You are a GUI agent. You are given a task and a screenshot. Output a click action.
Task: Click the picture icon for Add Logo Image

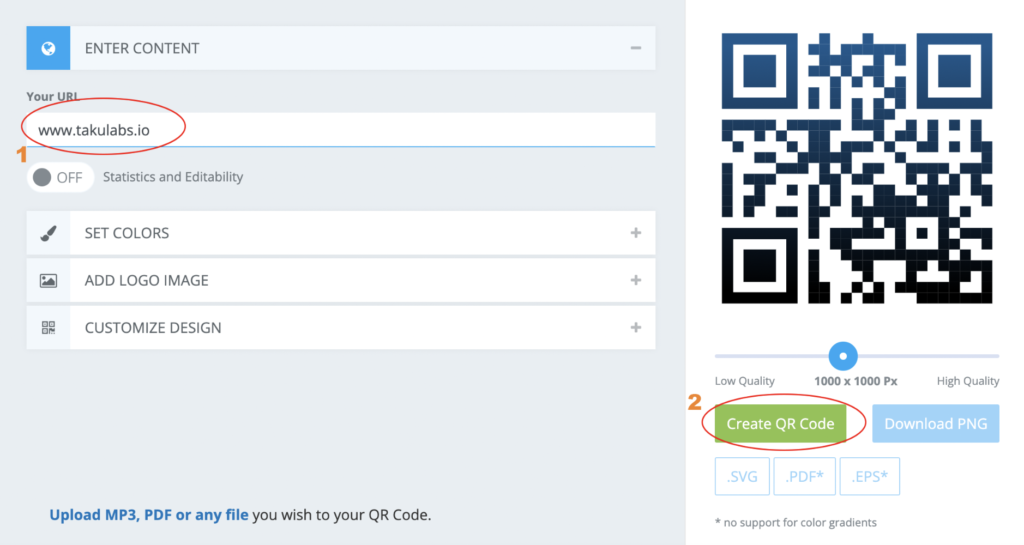pyautogui.click(x=48, y=281)
